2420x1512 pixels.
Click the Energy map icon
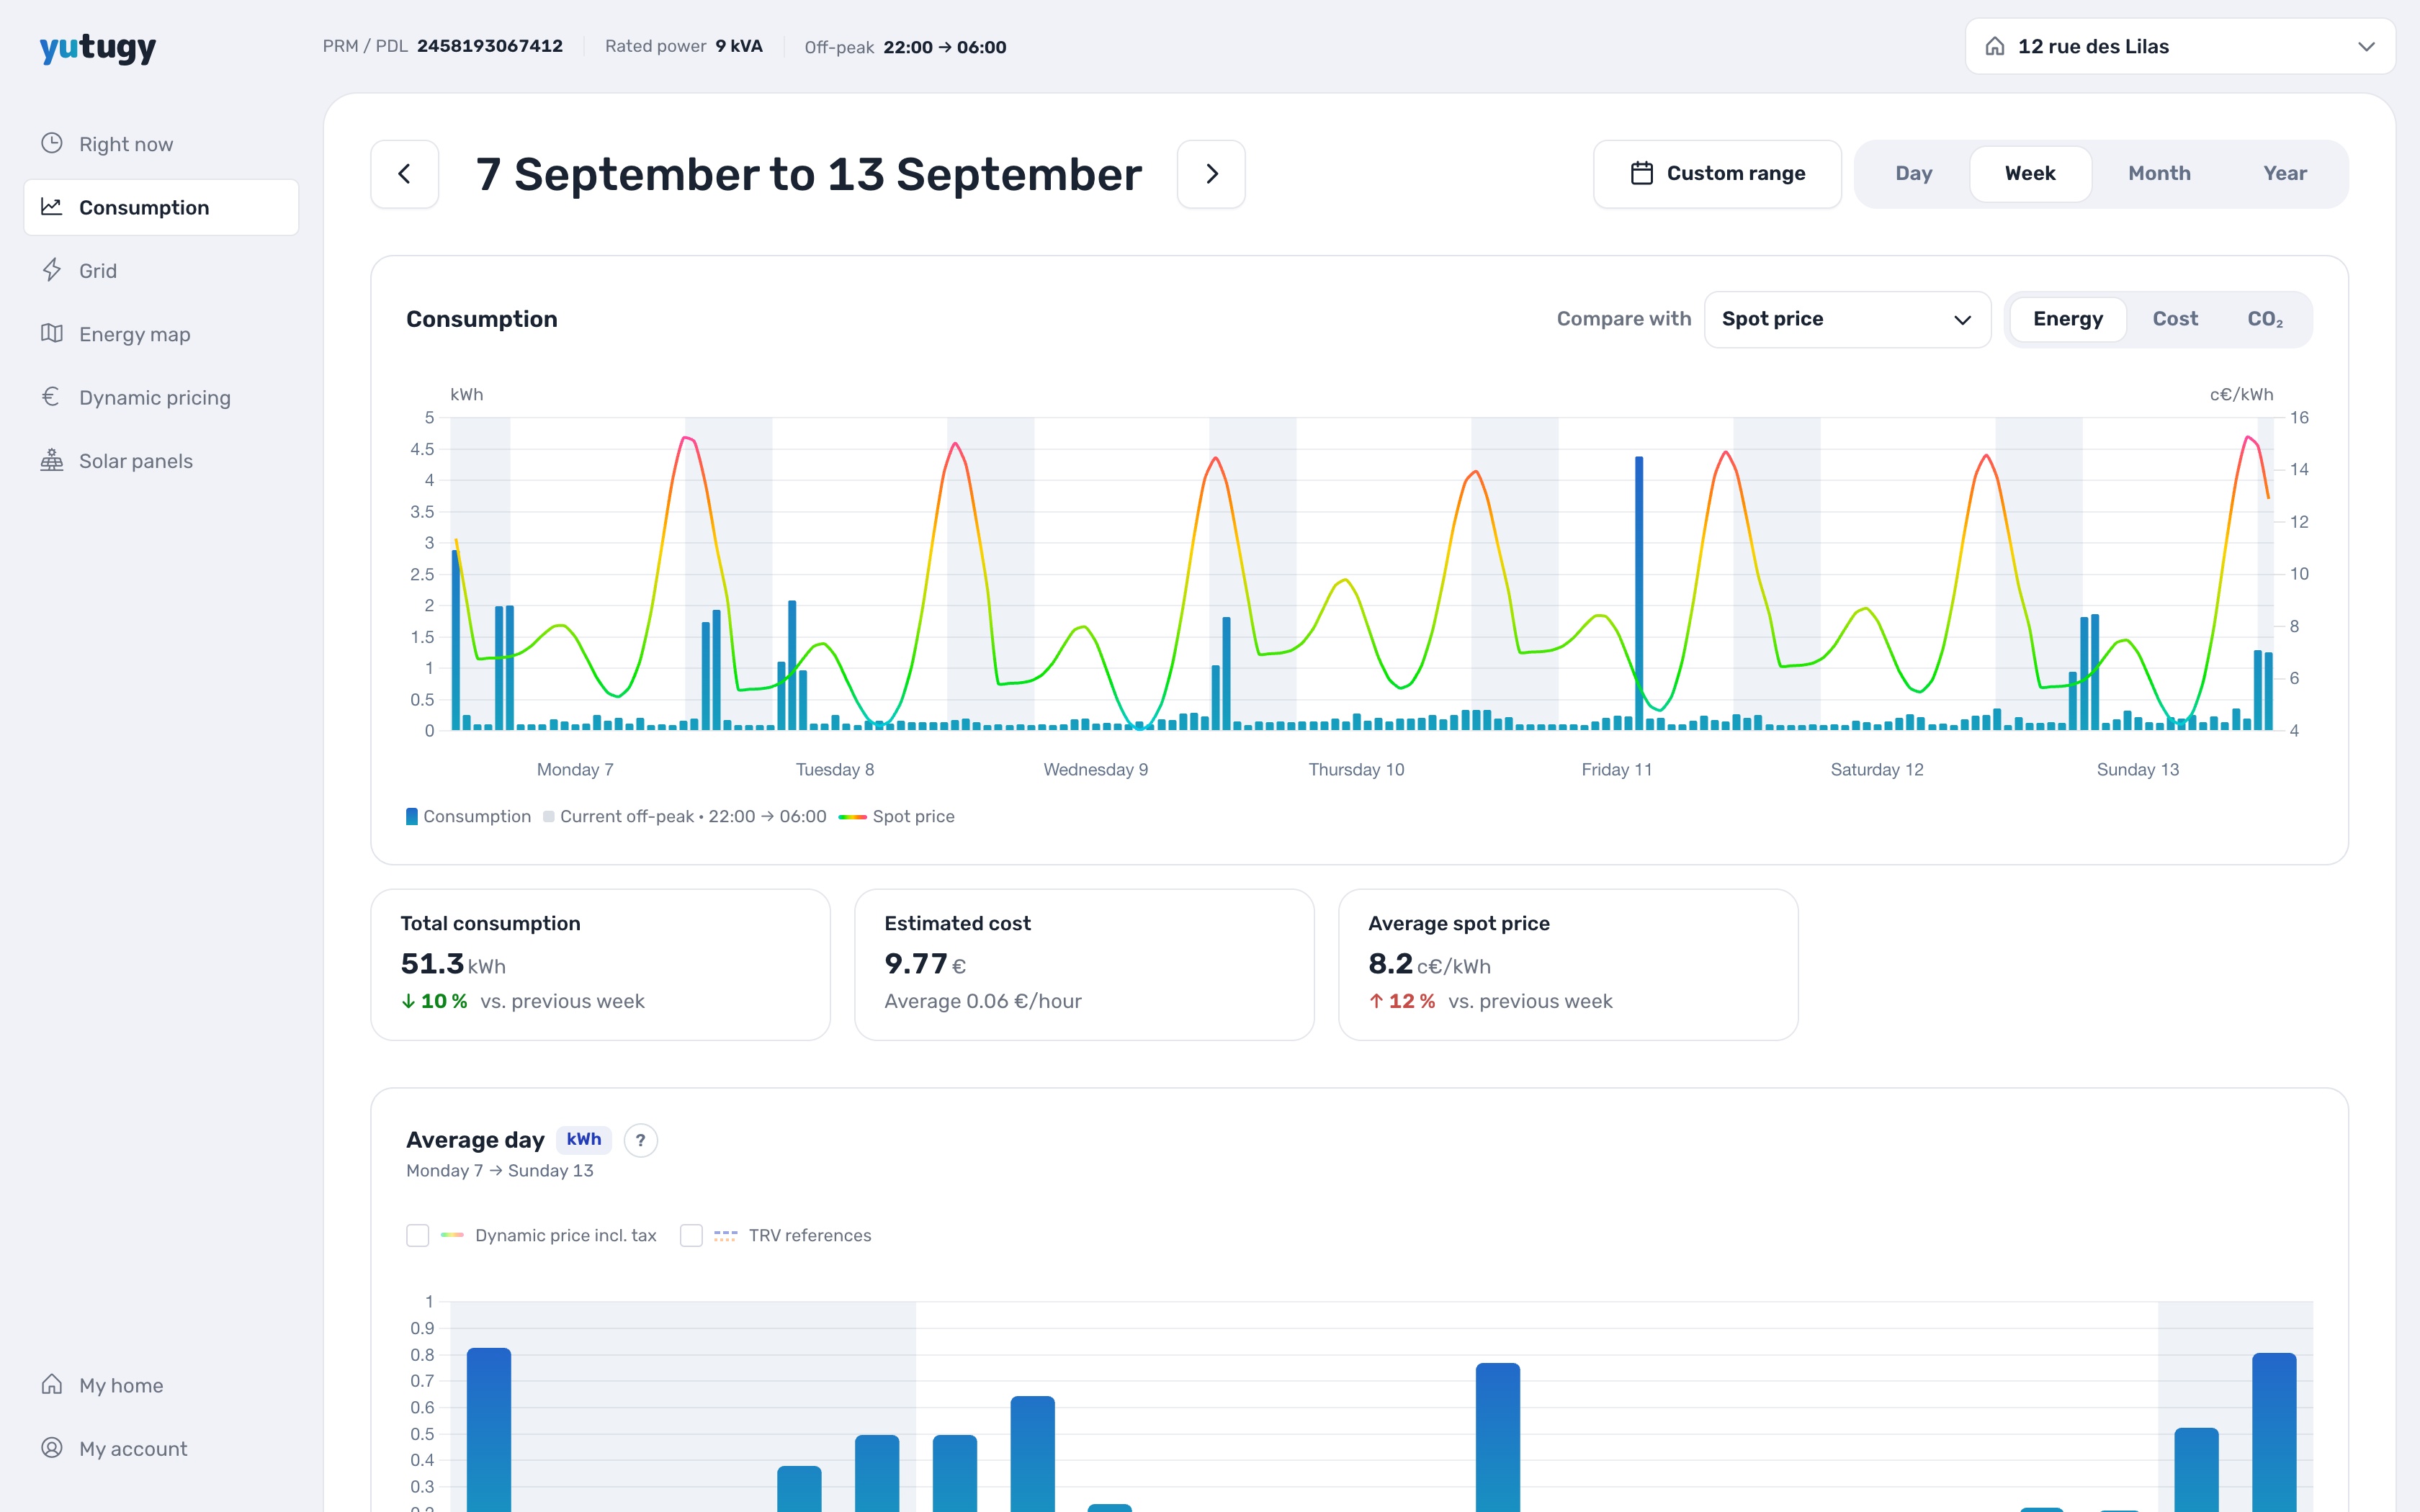(52, 333)
